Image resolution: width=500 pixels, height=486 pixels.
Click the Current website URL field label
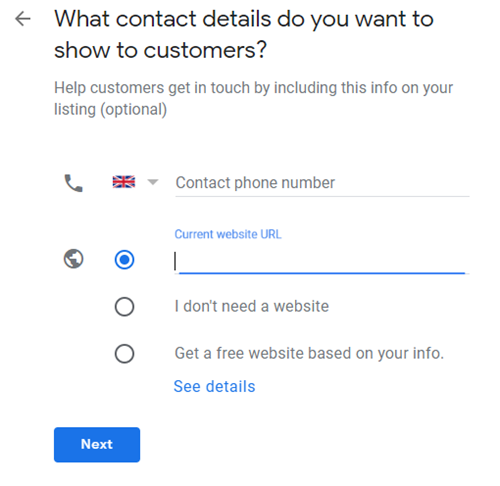pos(228,234)
